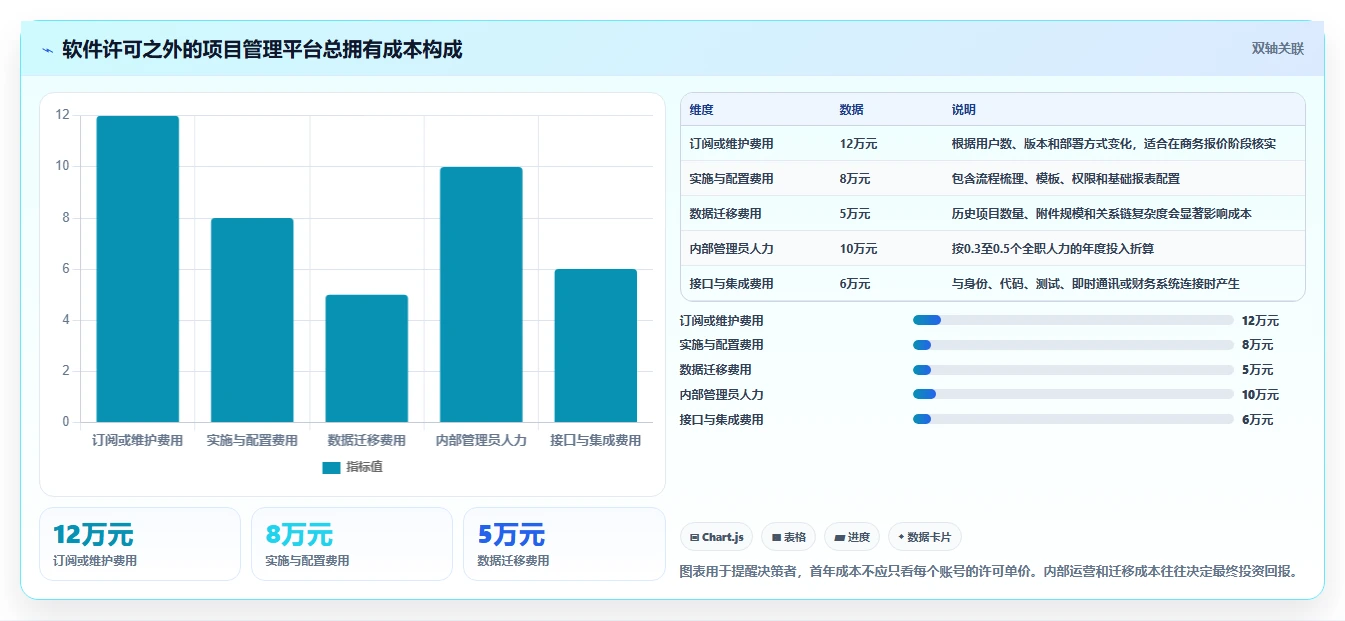Toggle the 指标值 legend swatch
This screenshot has height=621, width=1345.
click(x=331, y=467)
